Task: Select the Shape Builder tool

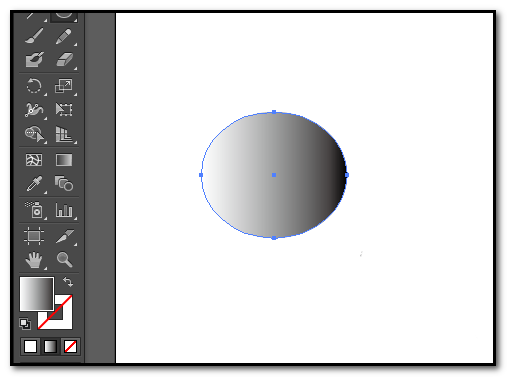Action: click(34, 134)
